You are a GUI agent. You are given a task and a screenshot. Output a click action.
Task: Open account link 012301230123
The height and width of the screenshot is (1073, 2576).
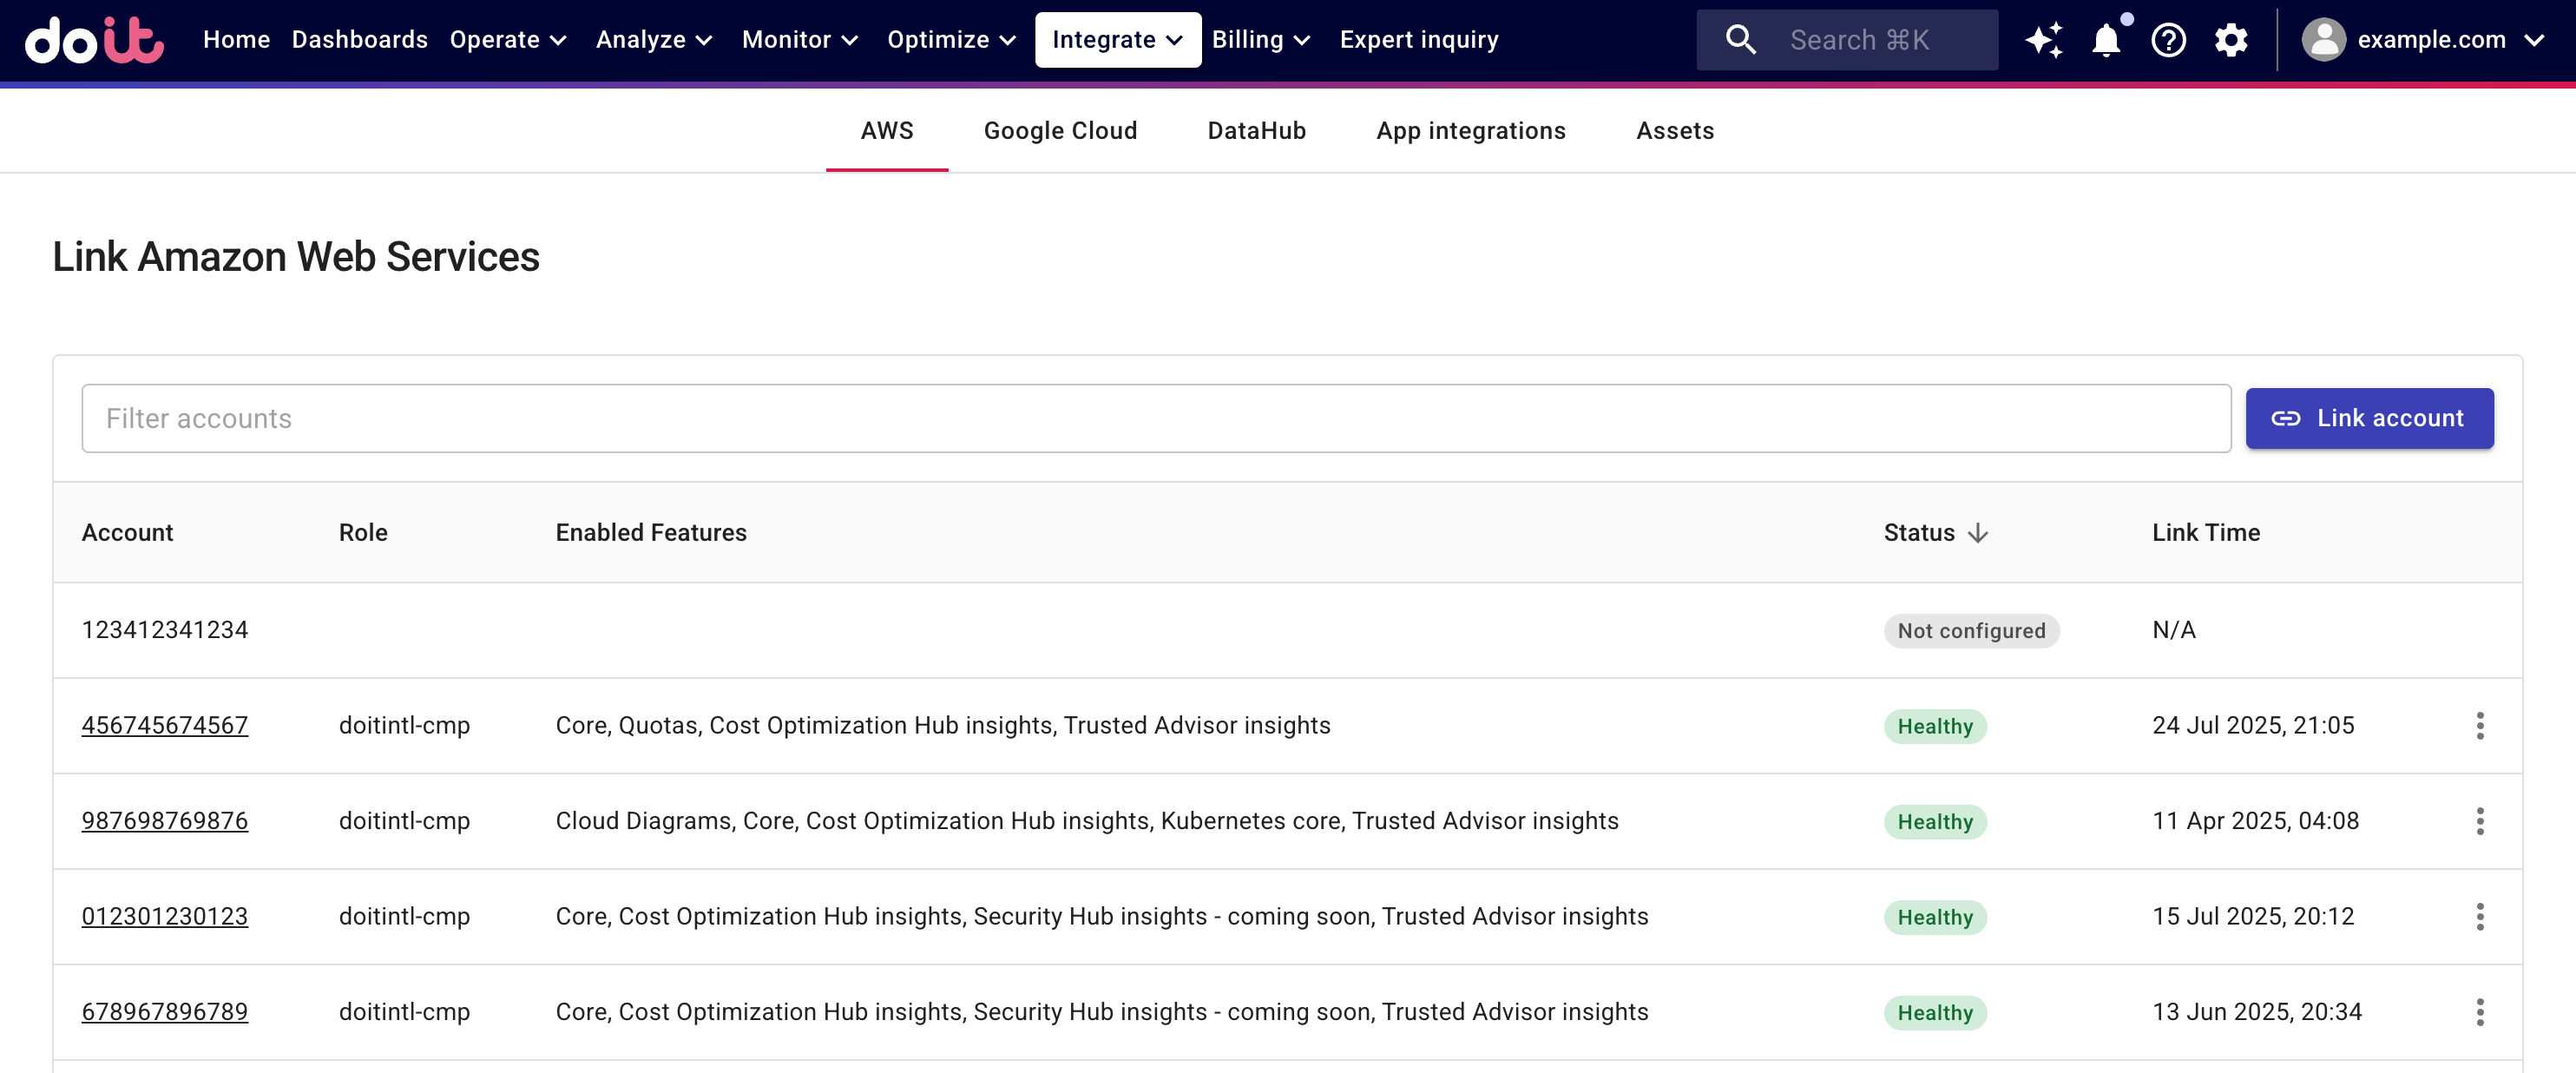[x=165, y=916]
